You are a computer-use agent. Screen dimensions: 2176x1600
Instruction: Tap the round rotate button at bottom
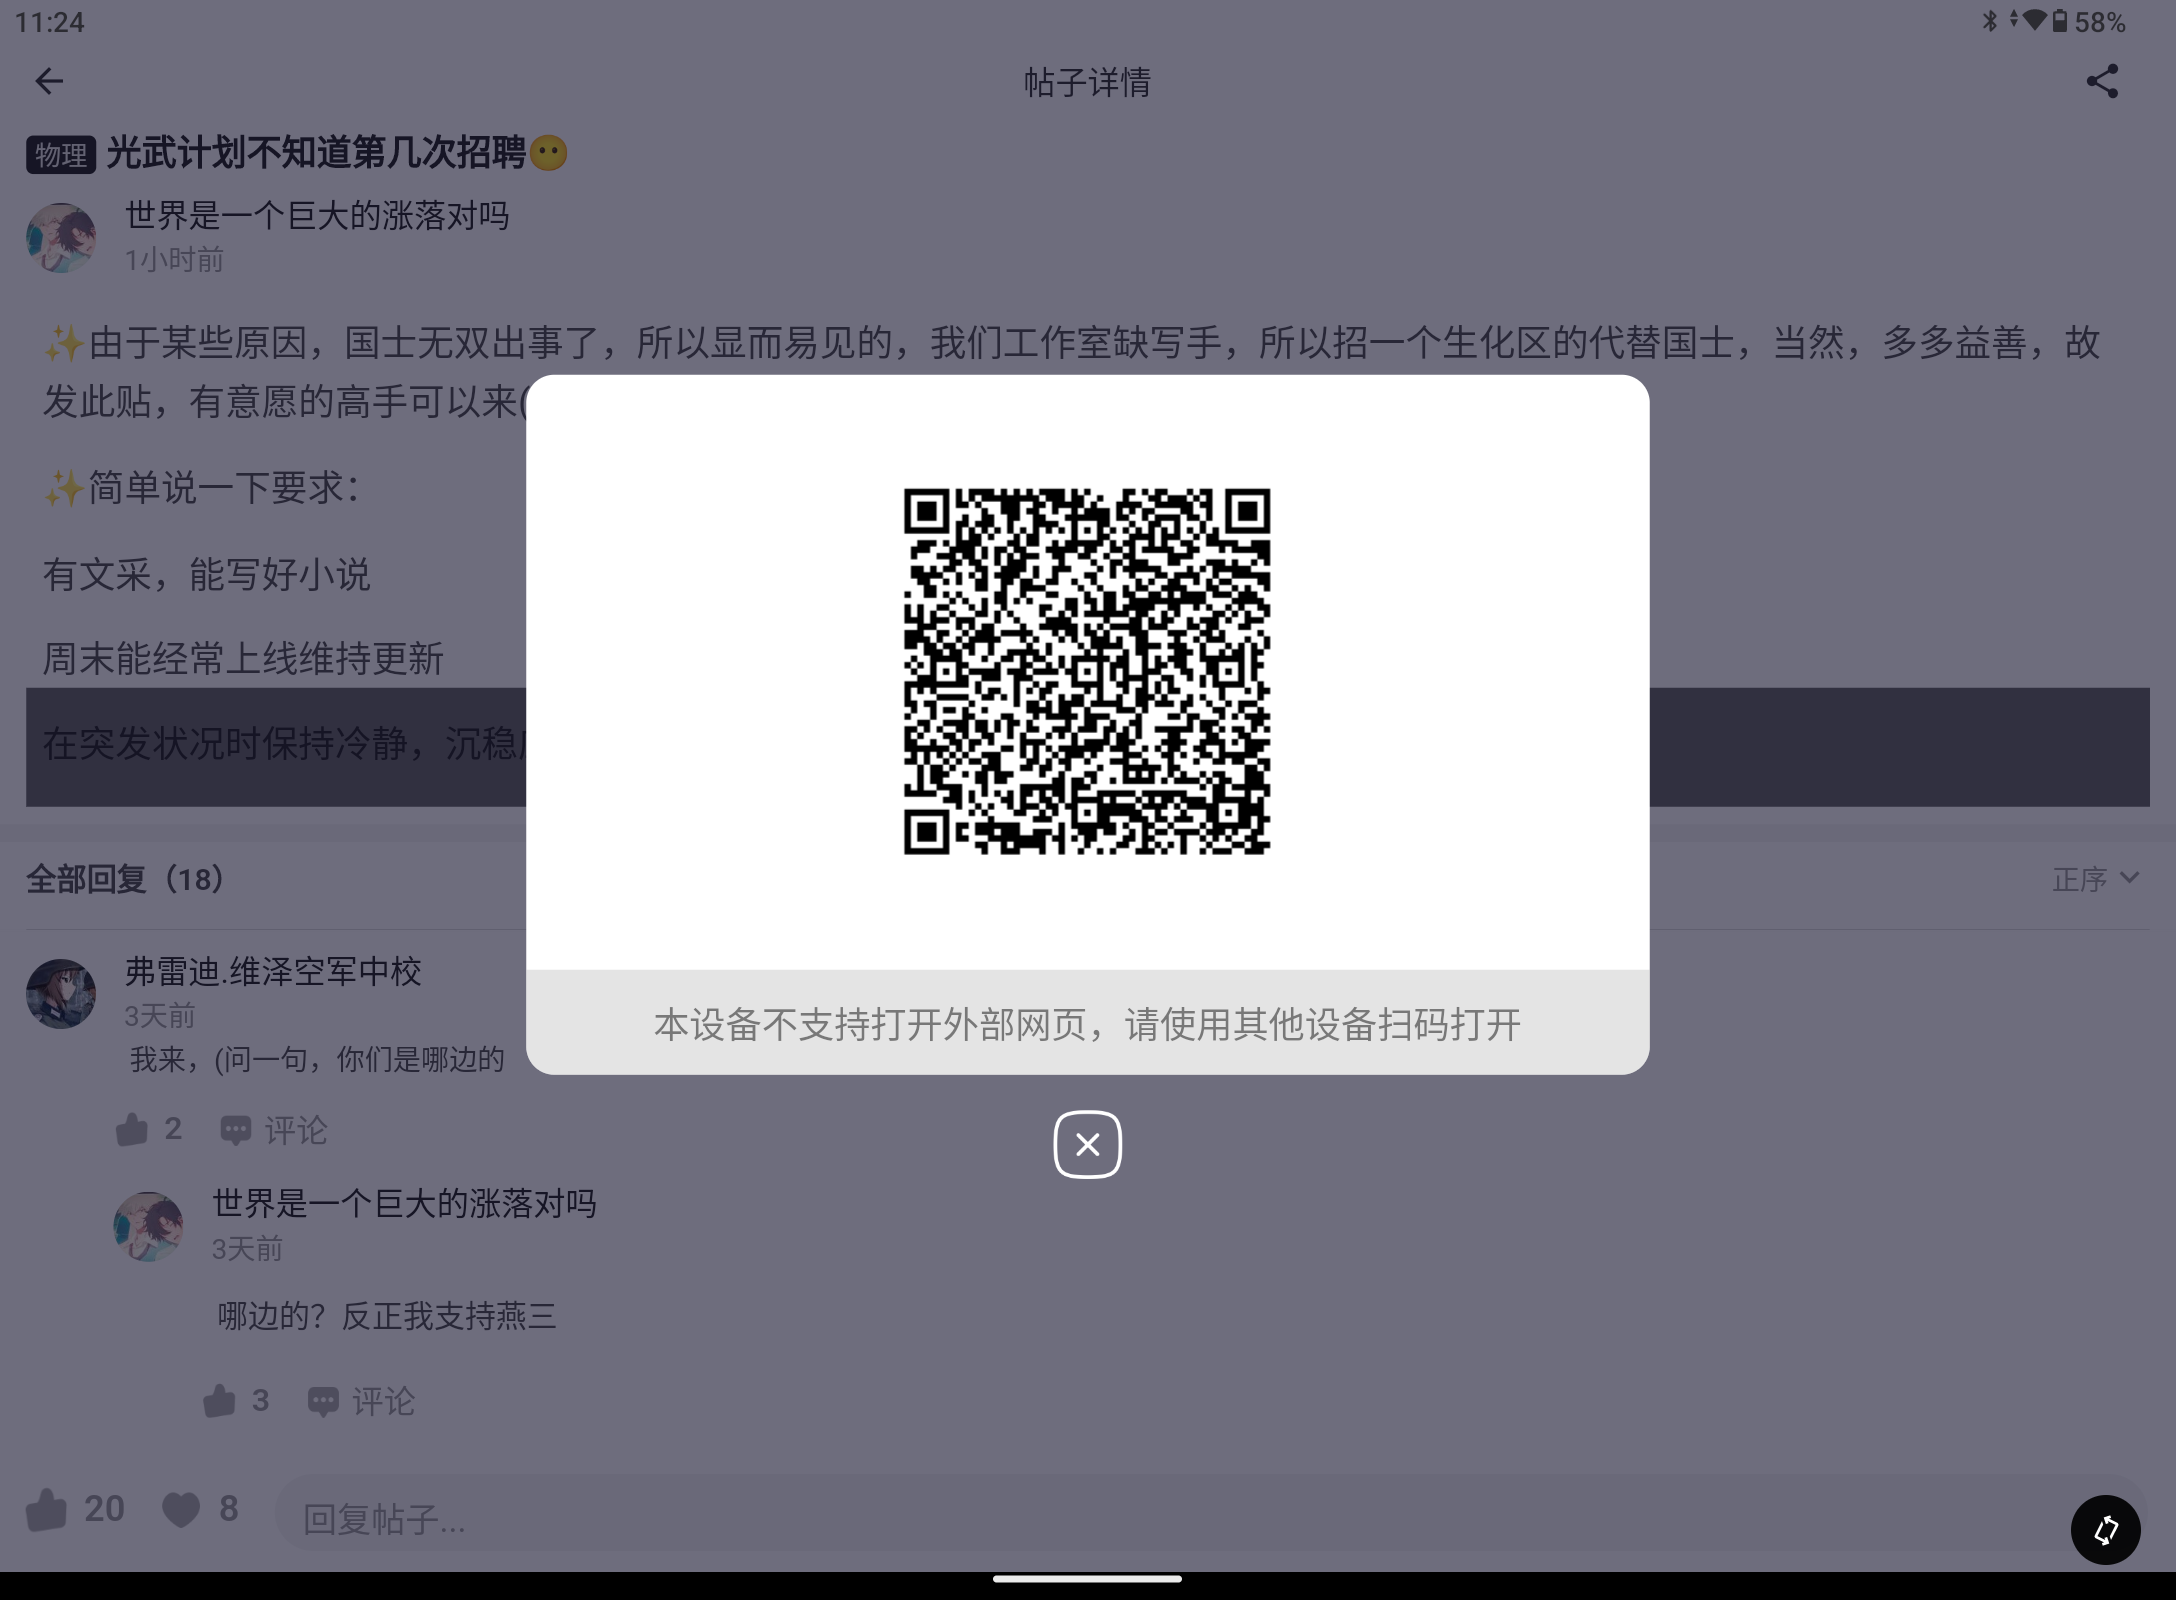click(x=2105, y=1529)
